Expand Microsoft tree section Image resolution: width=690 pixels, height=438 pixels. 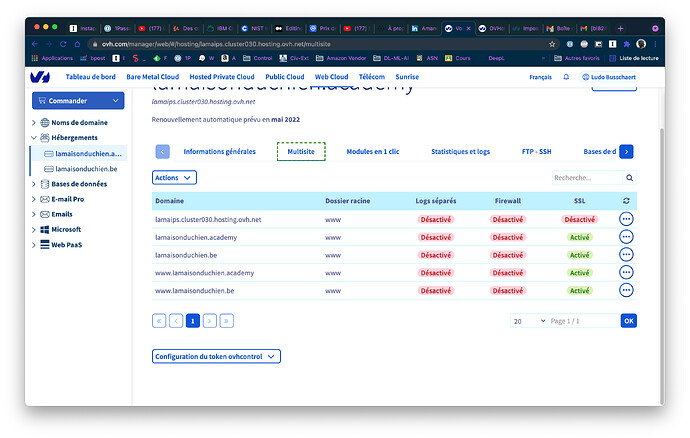(34, 229)
